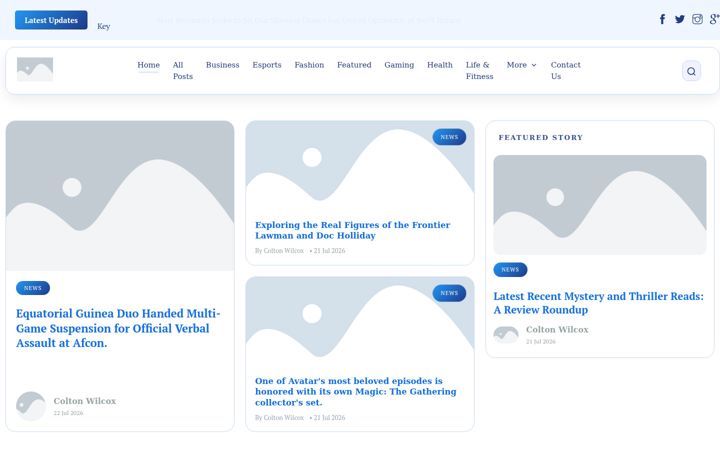Open Exploring the Real Figures article

[353, 230]
